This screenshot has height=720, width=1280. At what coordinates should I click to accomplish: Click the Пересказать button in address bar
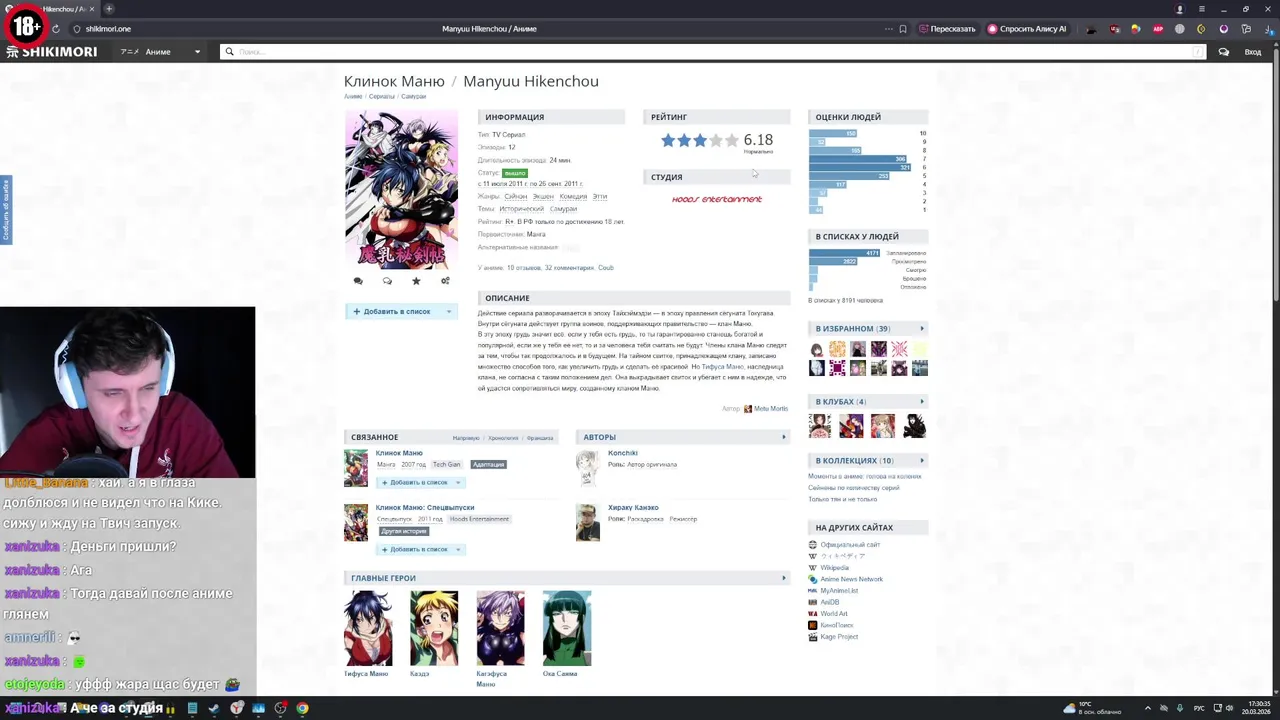click(947, 29)
